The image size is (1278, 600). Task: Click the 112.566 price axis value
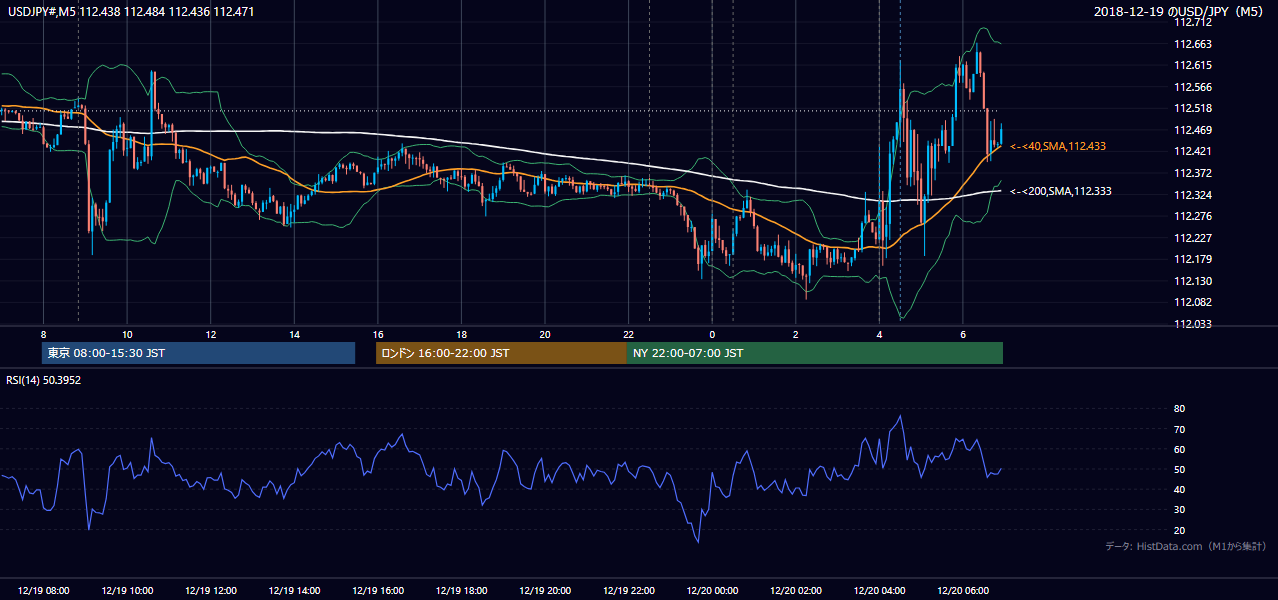(1193, 87)
